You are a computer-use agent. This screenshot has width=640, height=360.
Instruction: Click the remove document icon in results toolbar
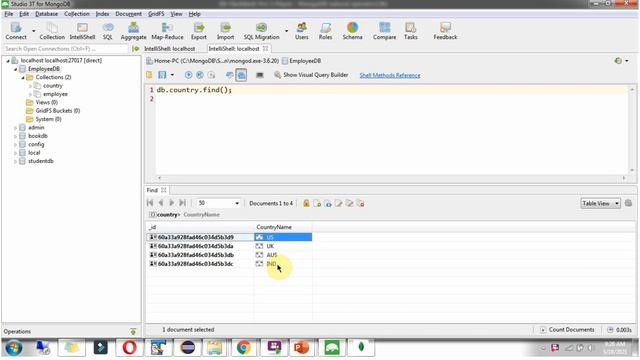360,203
